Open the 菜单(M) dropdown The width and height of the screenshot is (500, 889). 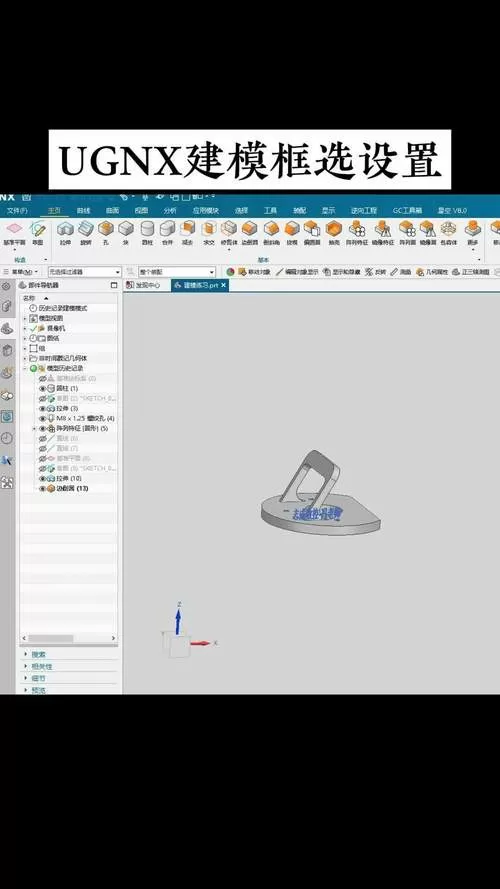[21, 272]
